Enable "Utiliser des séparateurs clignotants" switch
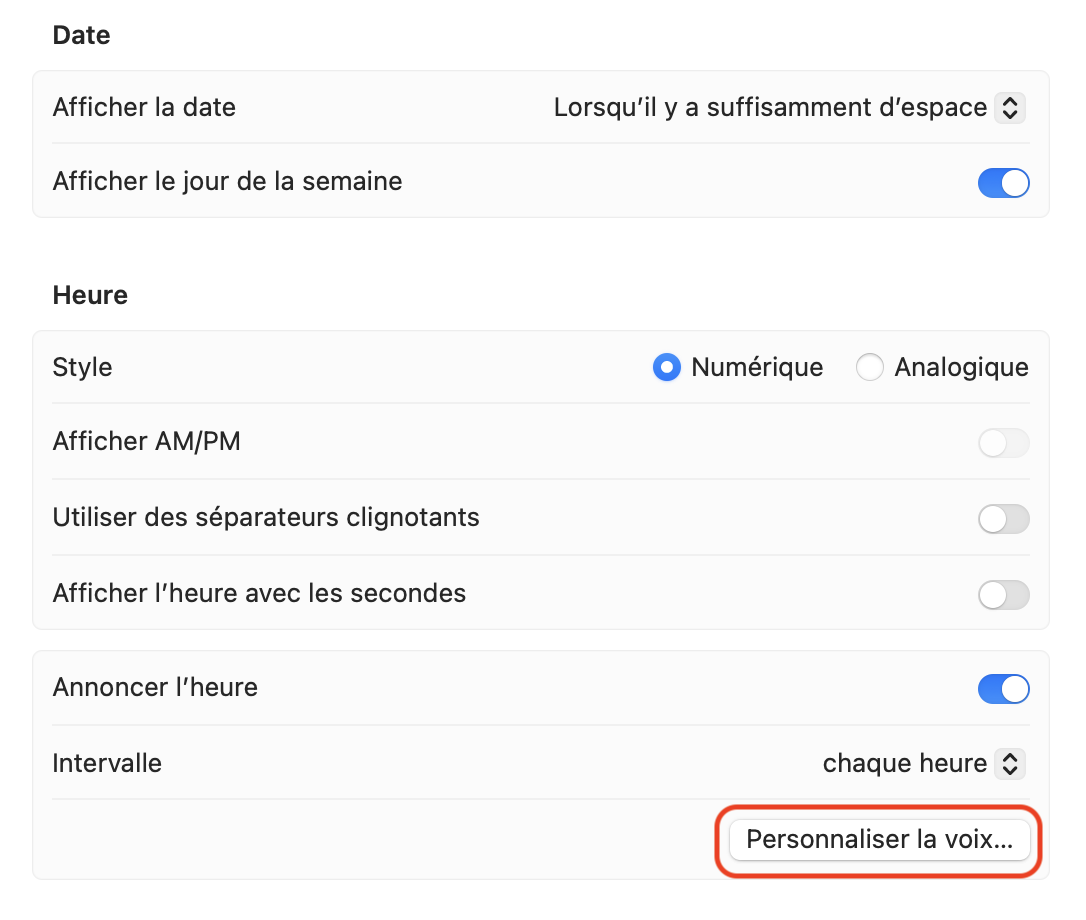This screenshot has height=920, width=1086. tap(1003, 519)
